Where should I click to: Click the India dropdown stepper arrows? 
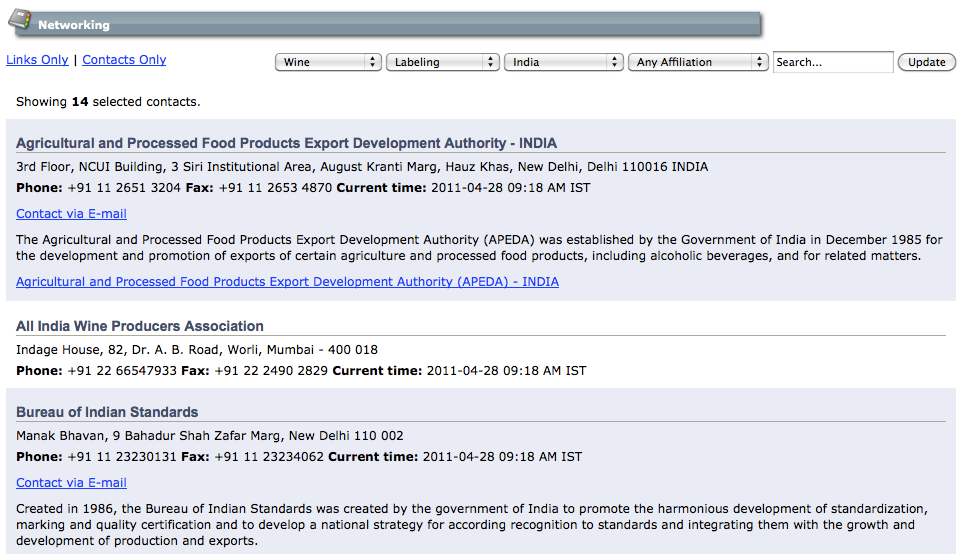[x=614, y=62]
